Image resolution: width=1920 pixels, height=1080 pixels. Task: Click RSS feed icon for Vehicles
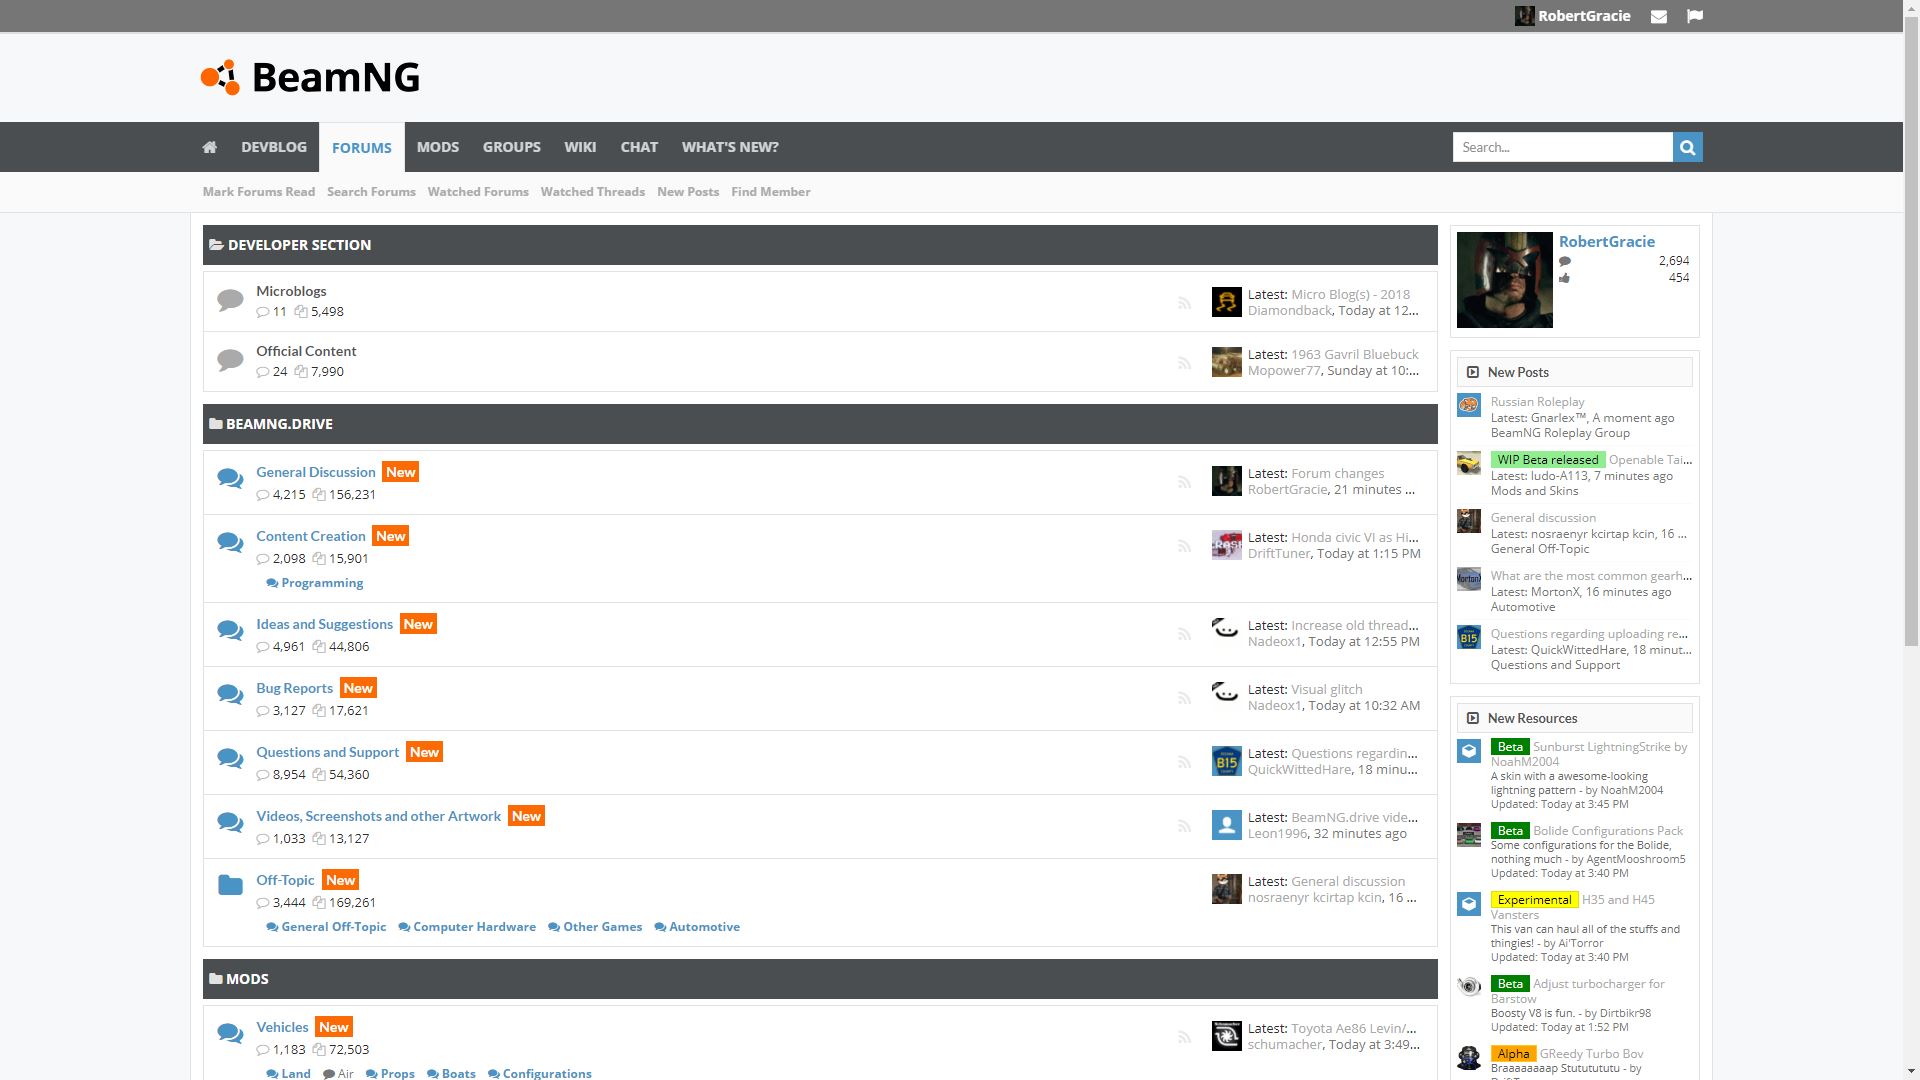(1184, 1037)
